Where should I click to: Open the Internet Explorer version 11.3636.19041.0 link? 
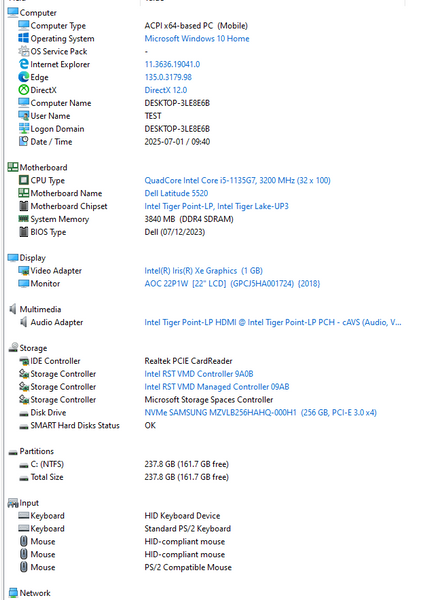coord(172,64)
